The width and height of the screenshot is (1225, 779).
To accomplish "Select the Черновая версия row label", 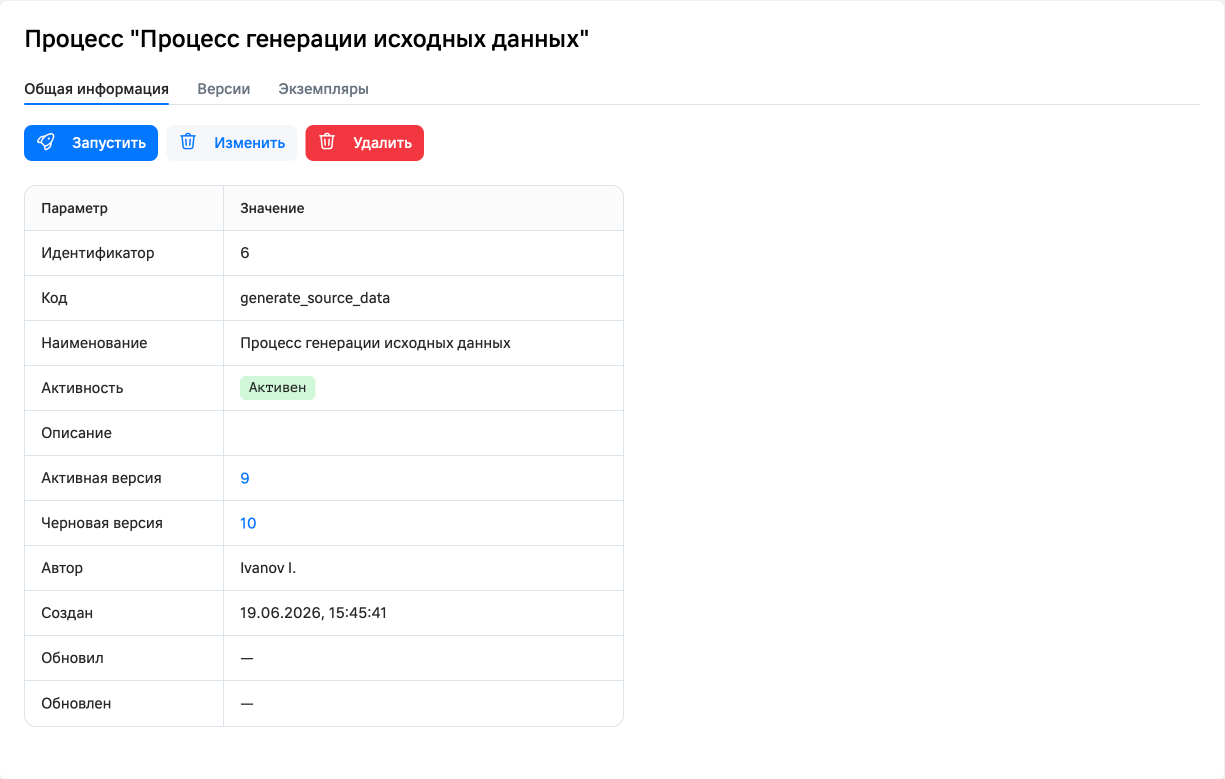I will (102, 523).
